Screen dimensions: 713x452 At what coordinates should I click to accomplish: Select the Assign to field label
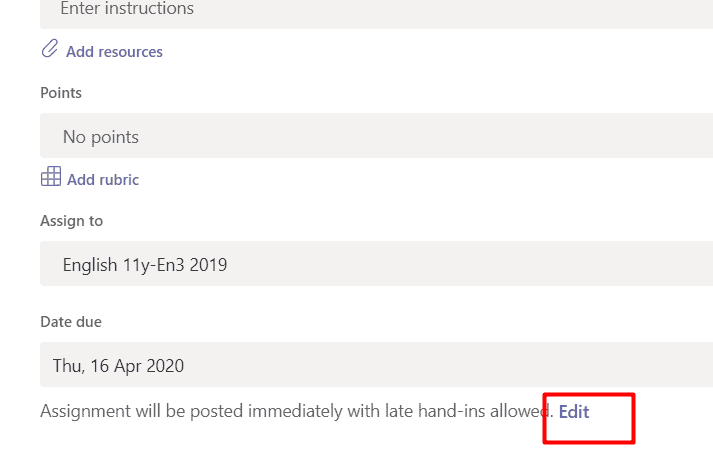point(71,221)
